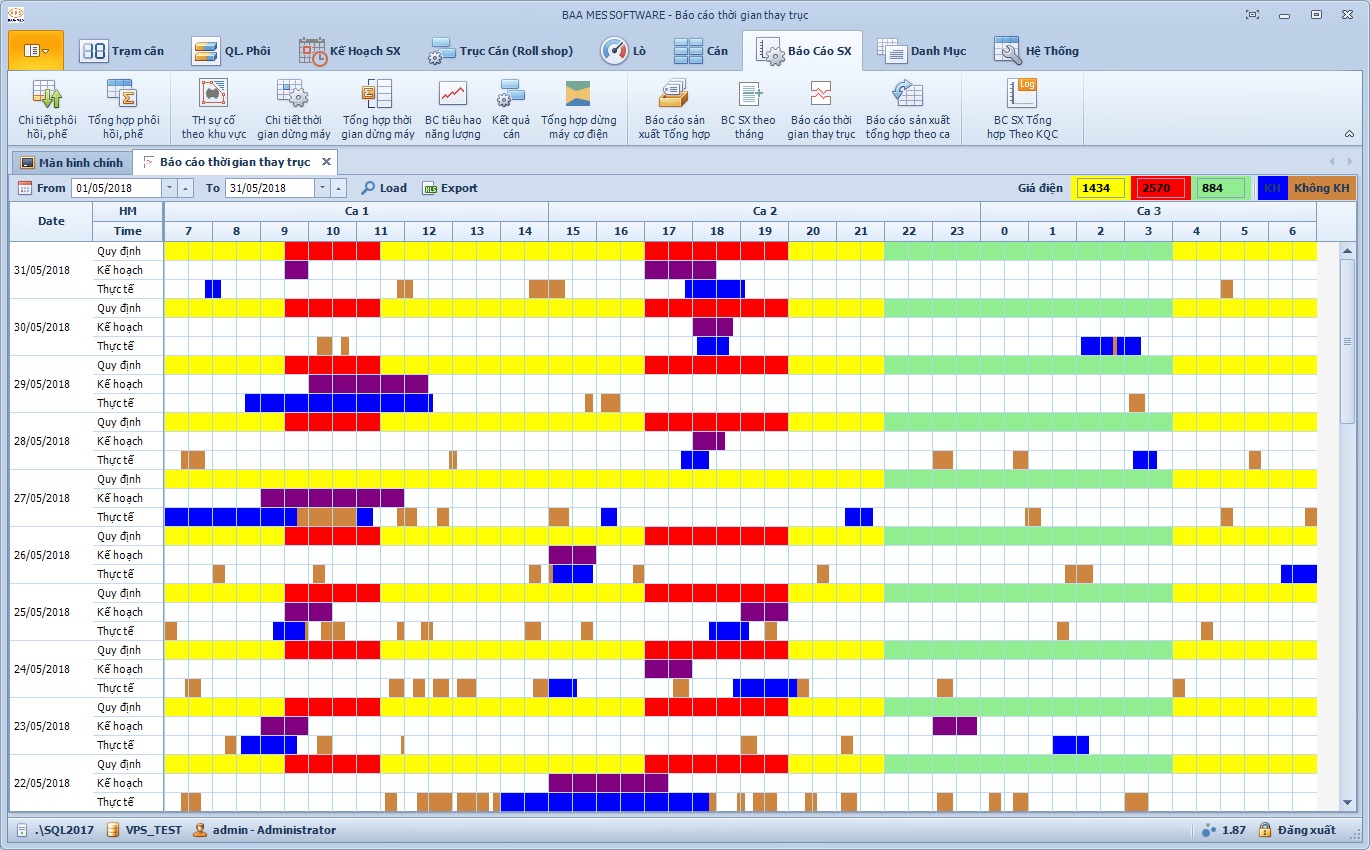
Task: Click the red 2570 electricity price field
Action: [x=1160, y=188]
